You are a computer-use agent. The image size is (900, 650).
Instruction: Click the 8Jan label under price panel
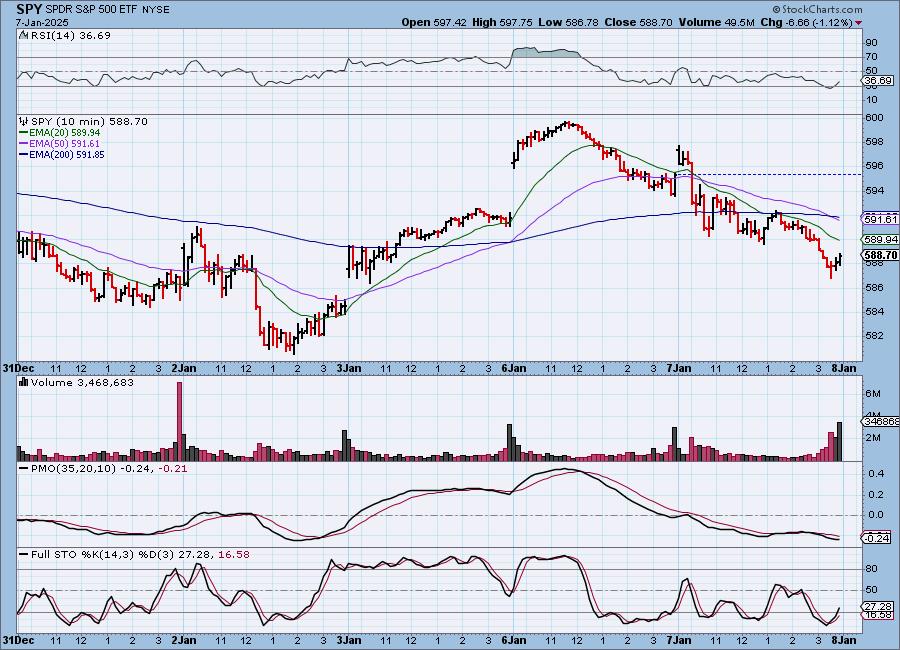click(x=844, y=368)
